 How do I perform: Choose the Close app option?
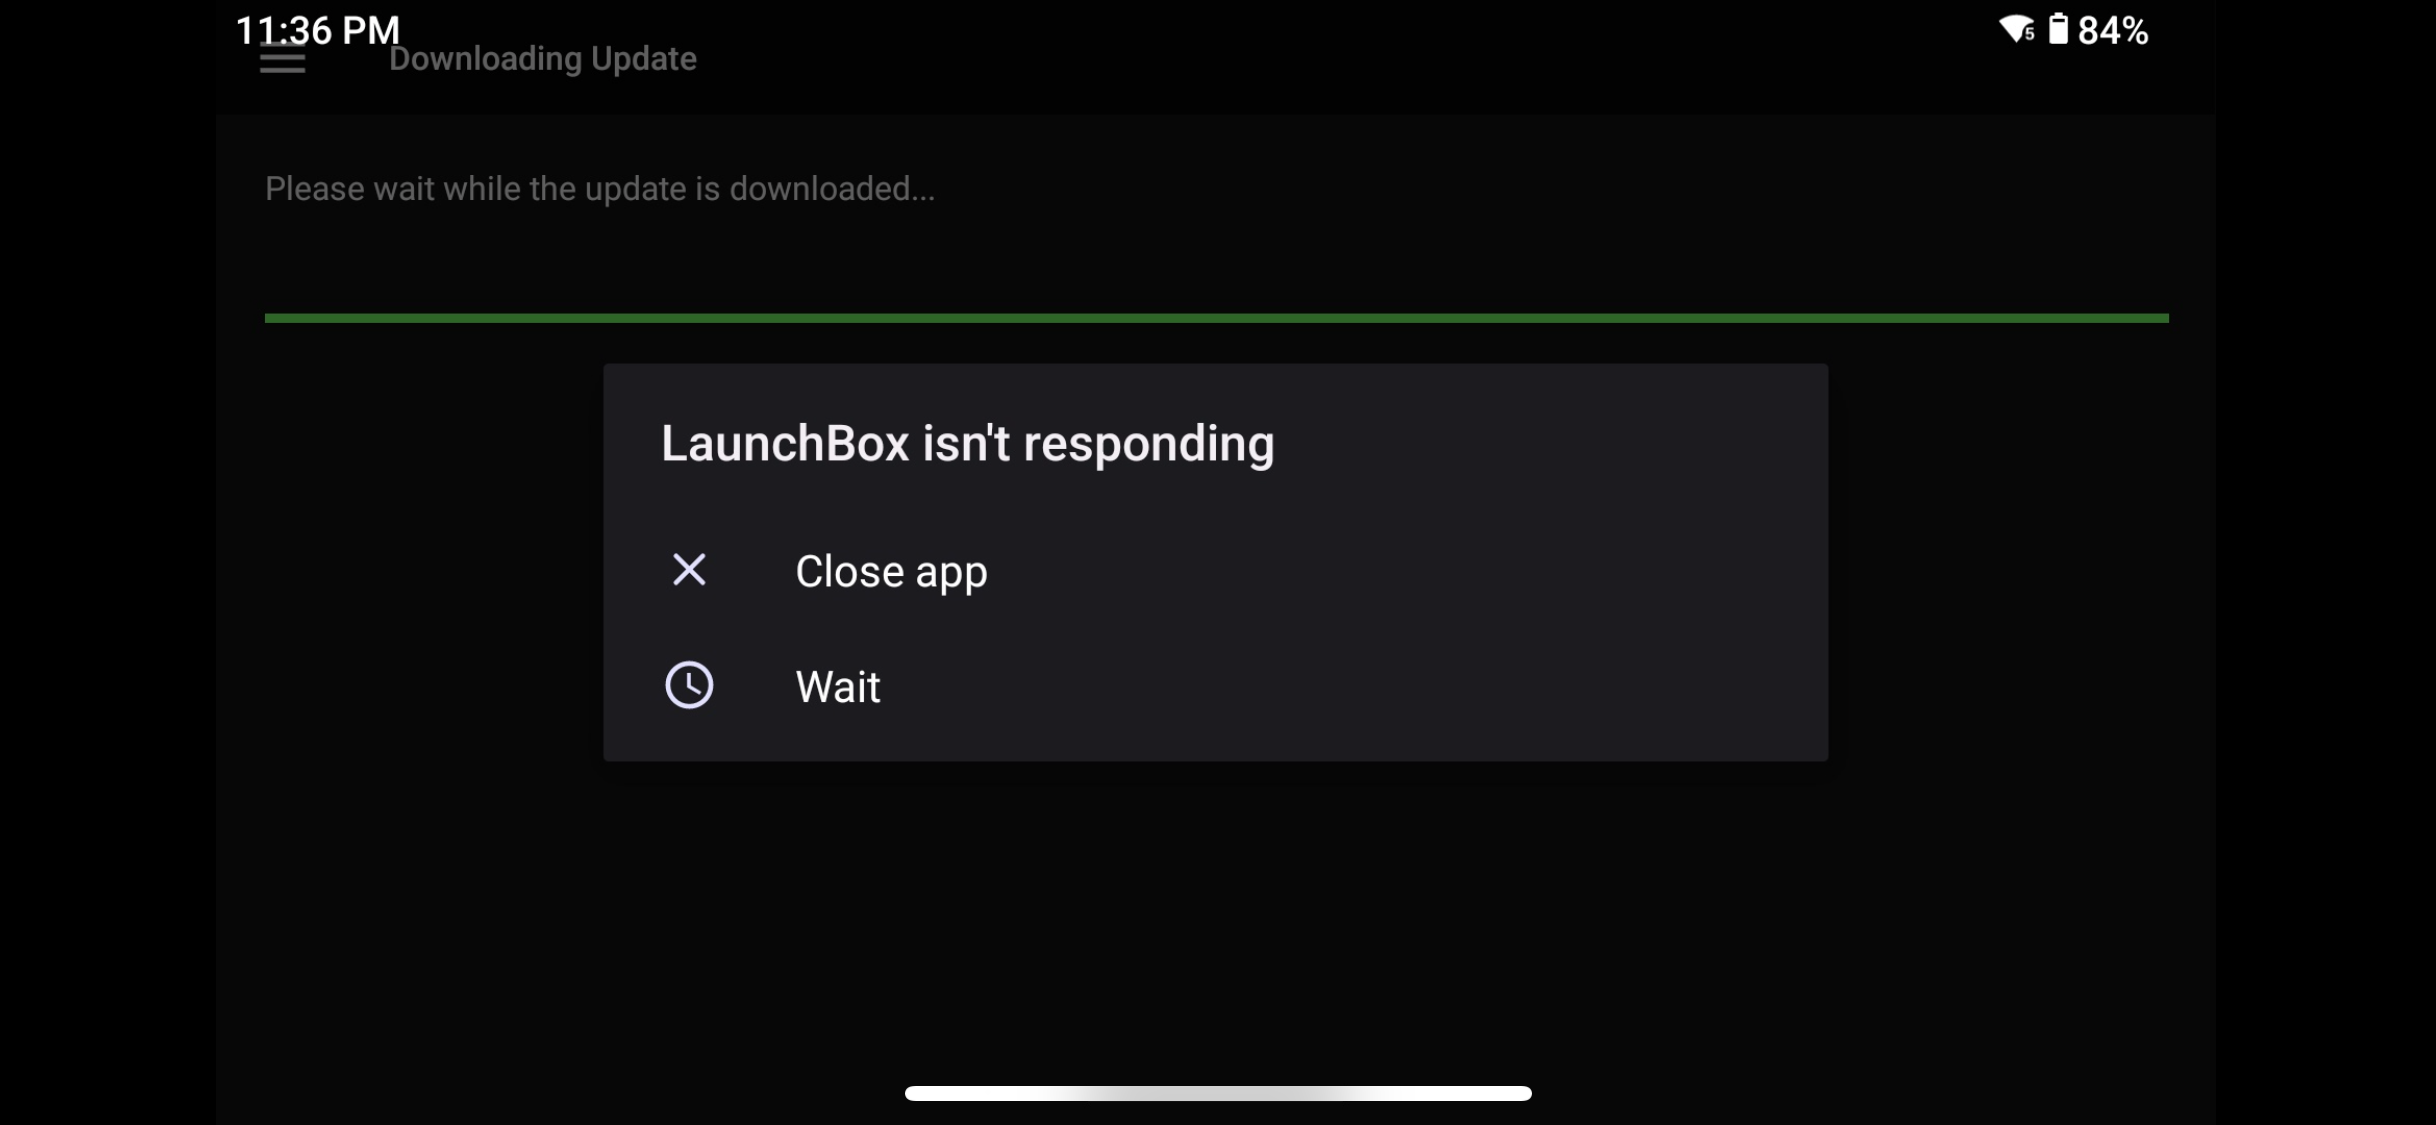(1215, 571)
